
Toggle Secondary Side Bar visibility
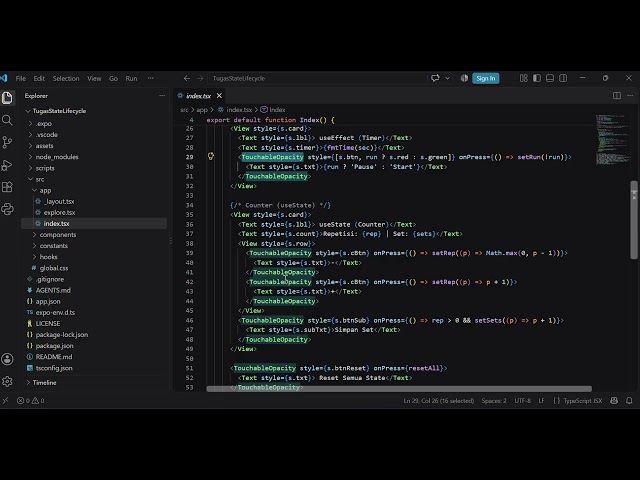point(563,78)
